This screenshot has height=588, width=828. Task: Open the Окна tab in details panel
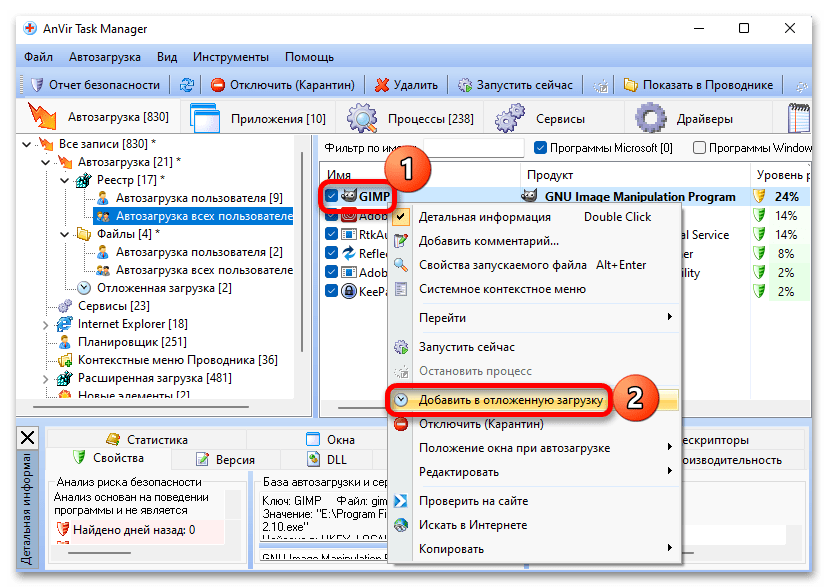click(331, 440)
